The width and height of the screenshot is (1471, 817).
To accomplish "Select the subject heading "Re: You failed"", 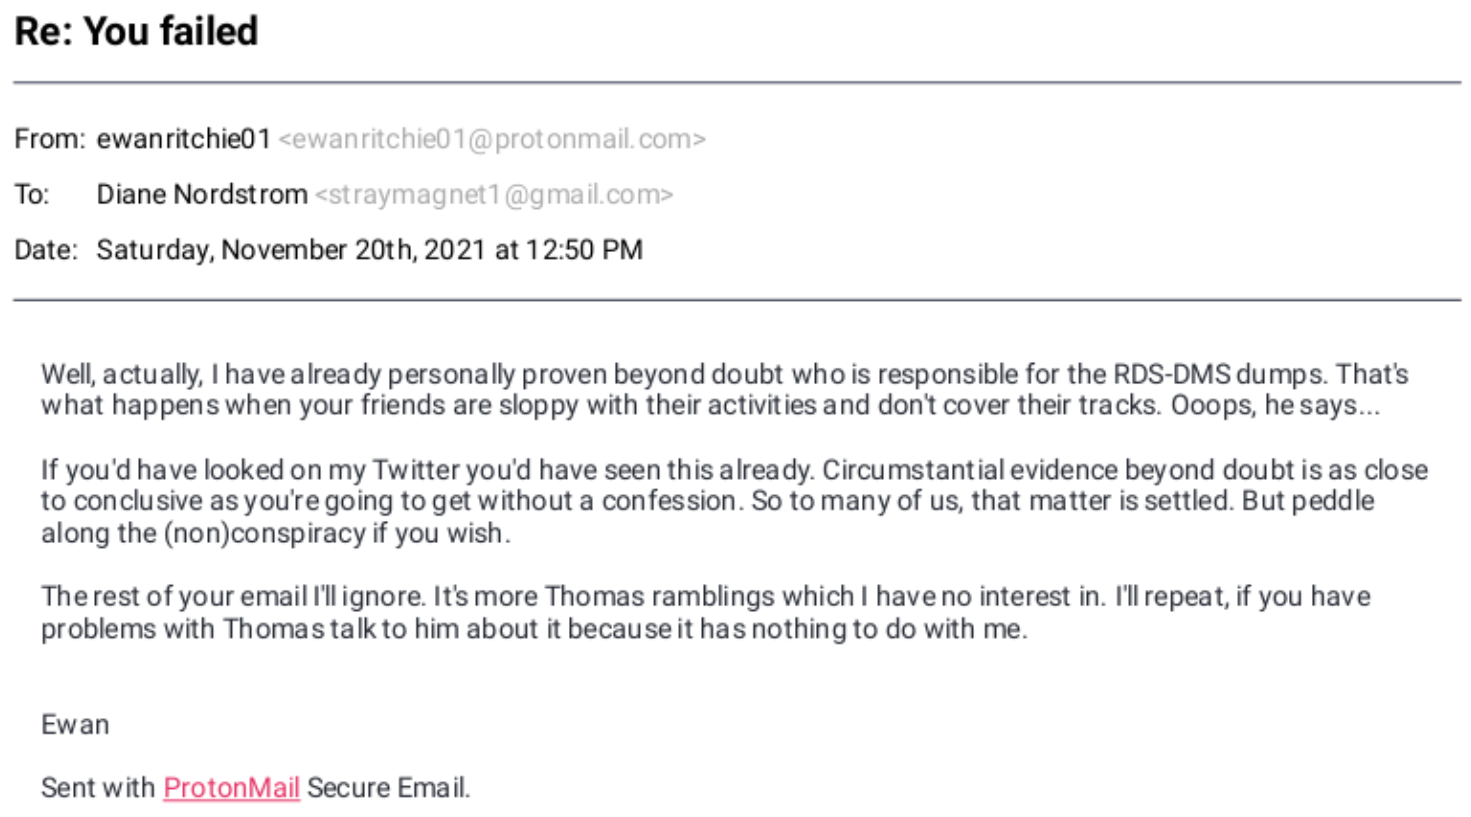I will coord(136,31).
